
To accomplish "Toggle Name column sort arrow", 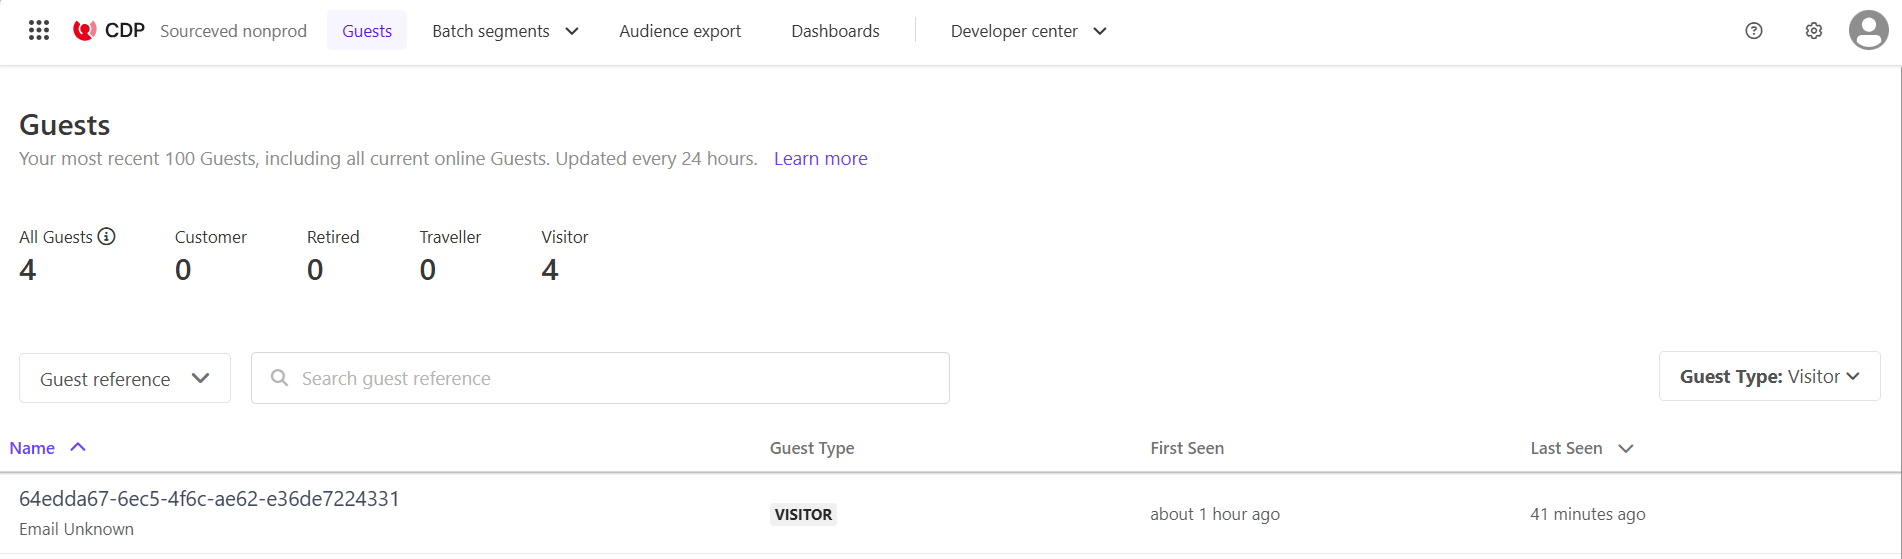I will [x=78, y=448].
